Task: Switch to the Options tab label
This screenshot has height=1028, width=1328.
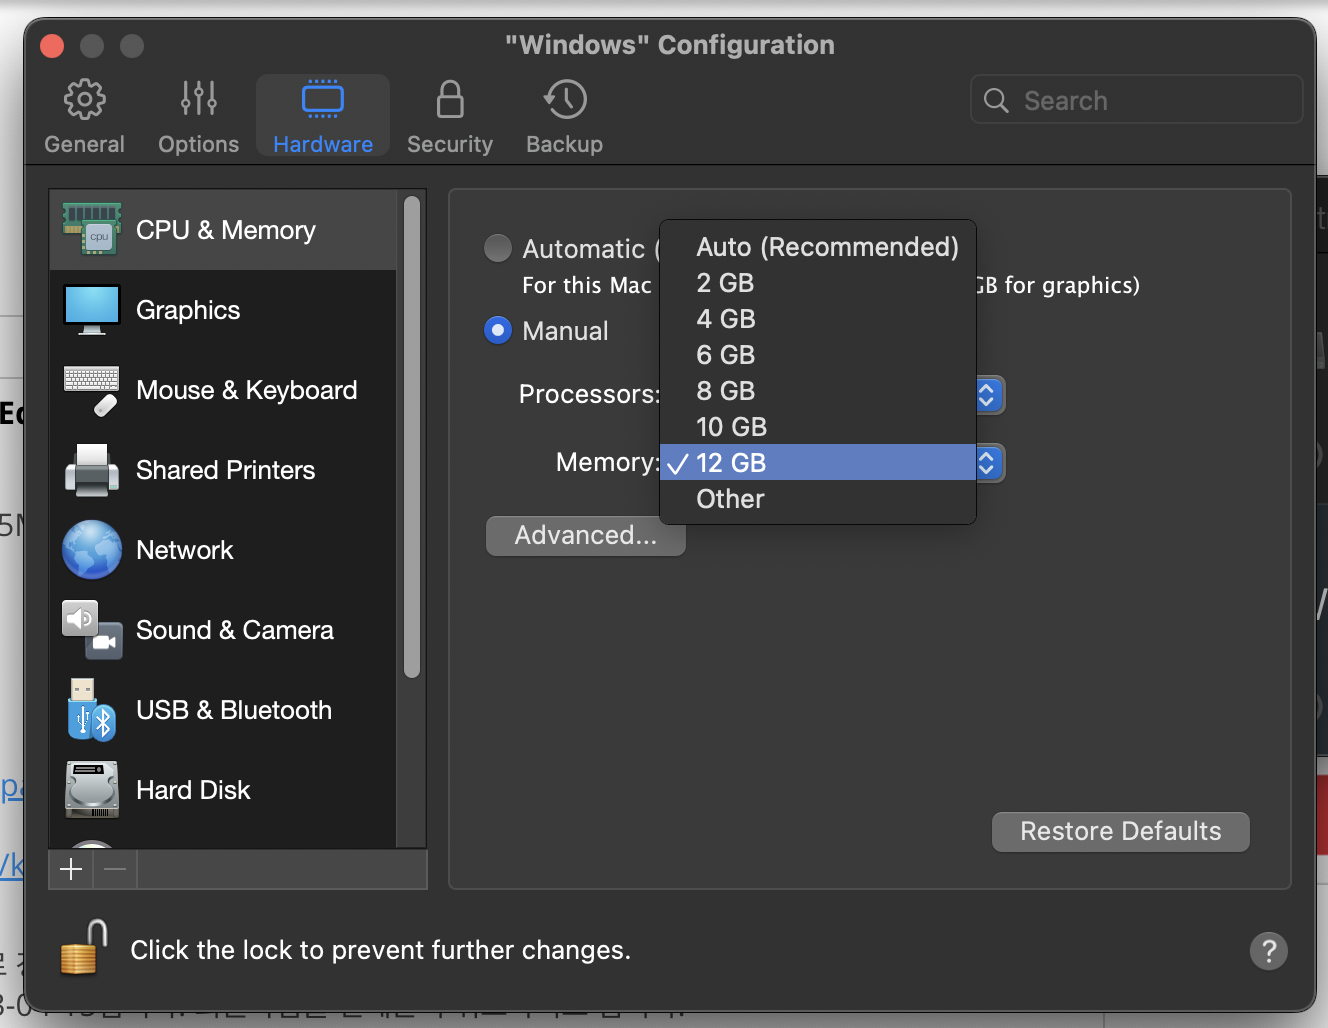Action: [x=199, y=144]
